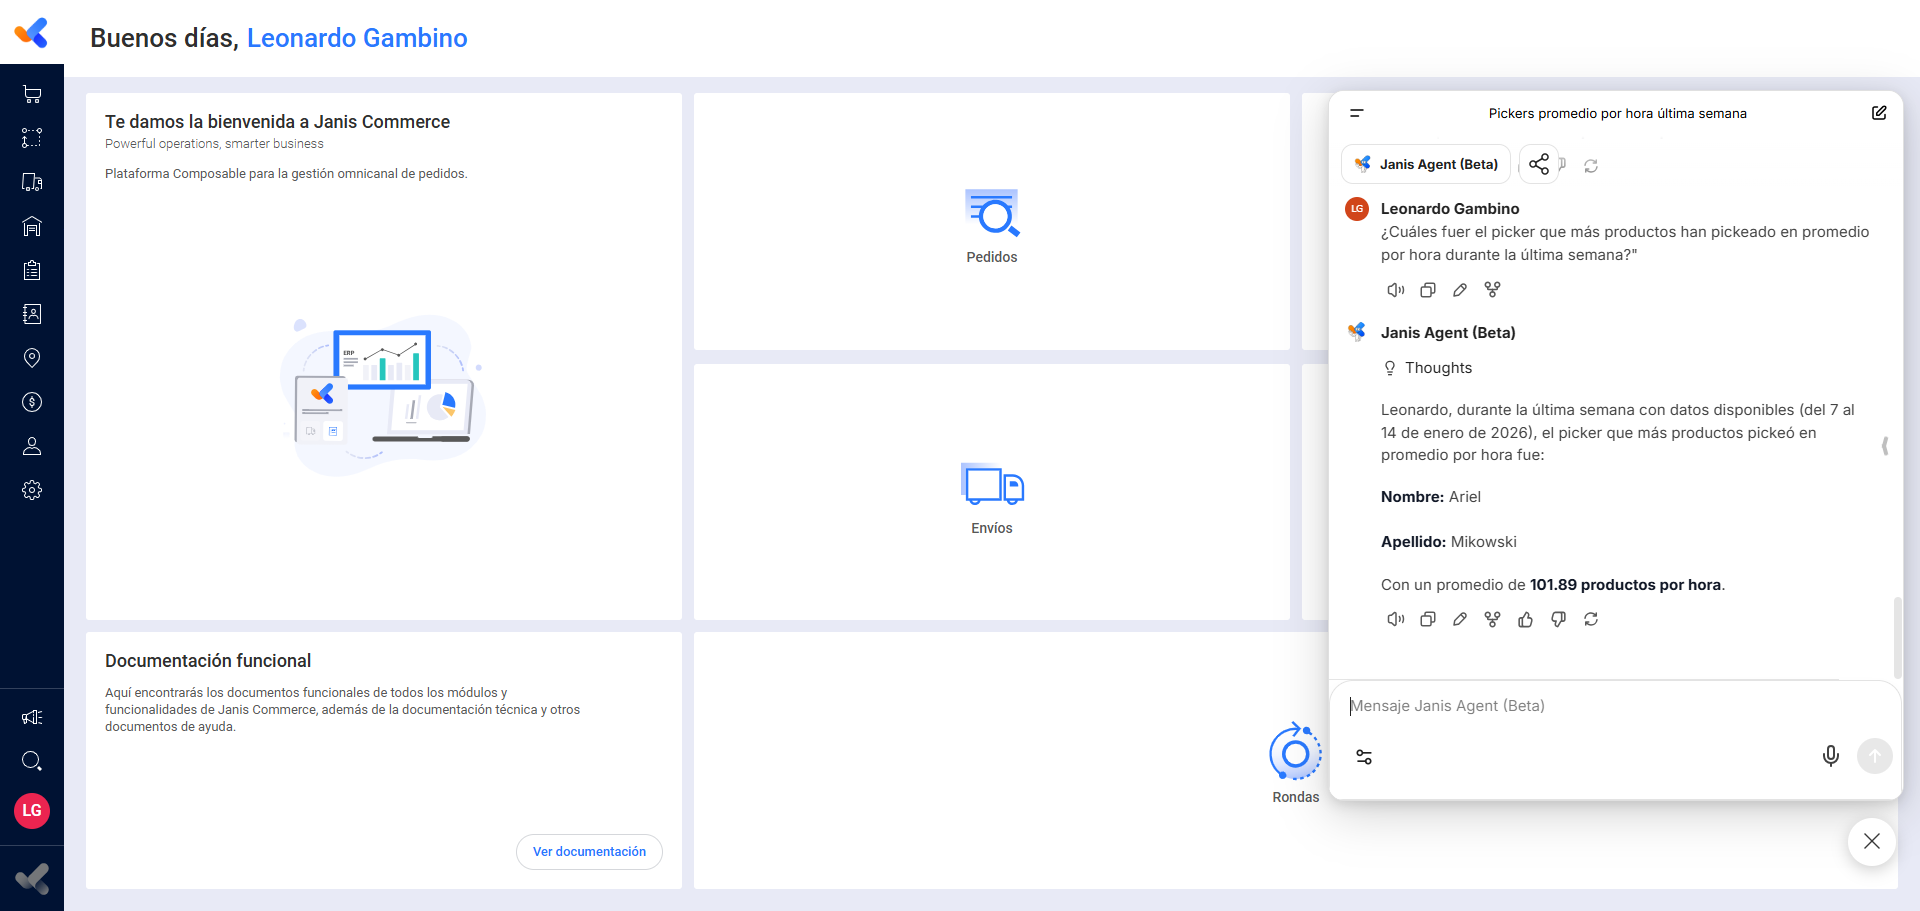This screenshot has width=1920, height=911.
Task: Edit Leonardo's question with pencil icon
Action: click(1460, 290)
